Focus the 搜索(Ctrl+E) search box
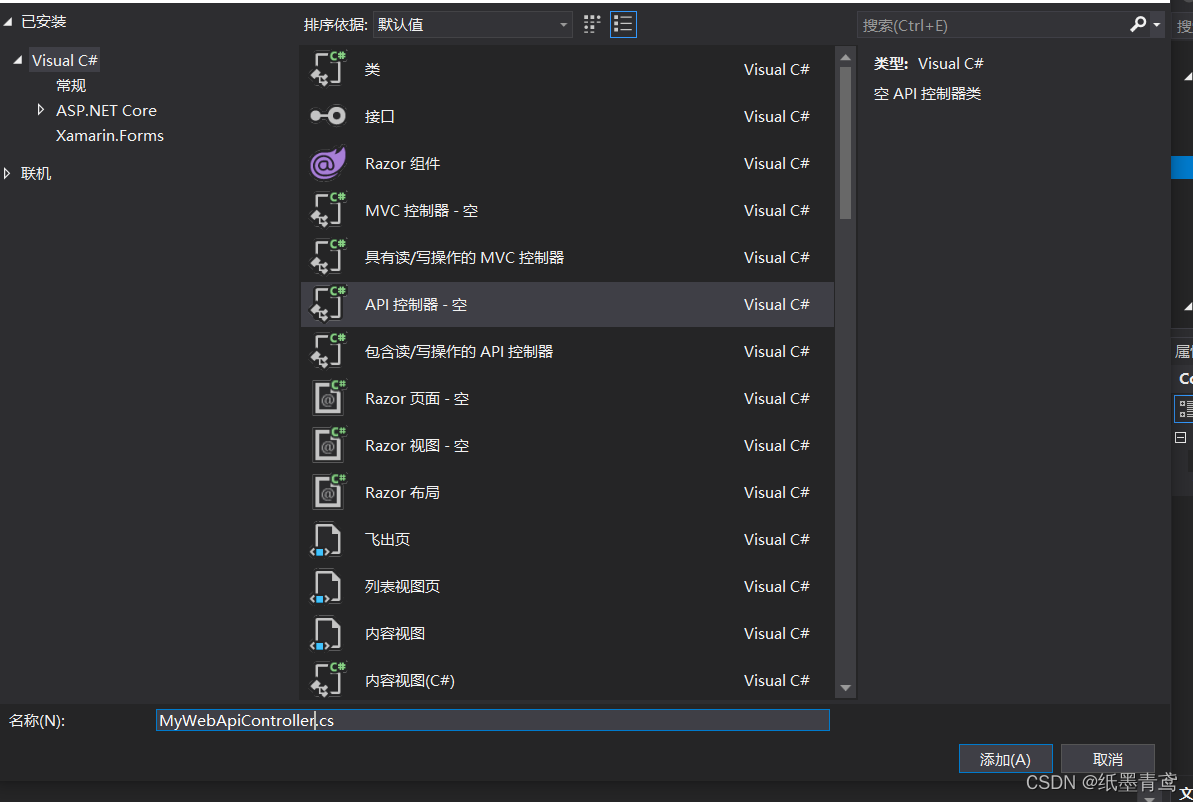The image size is (1193, 802). (991, 25)
